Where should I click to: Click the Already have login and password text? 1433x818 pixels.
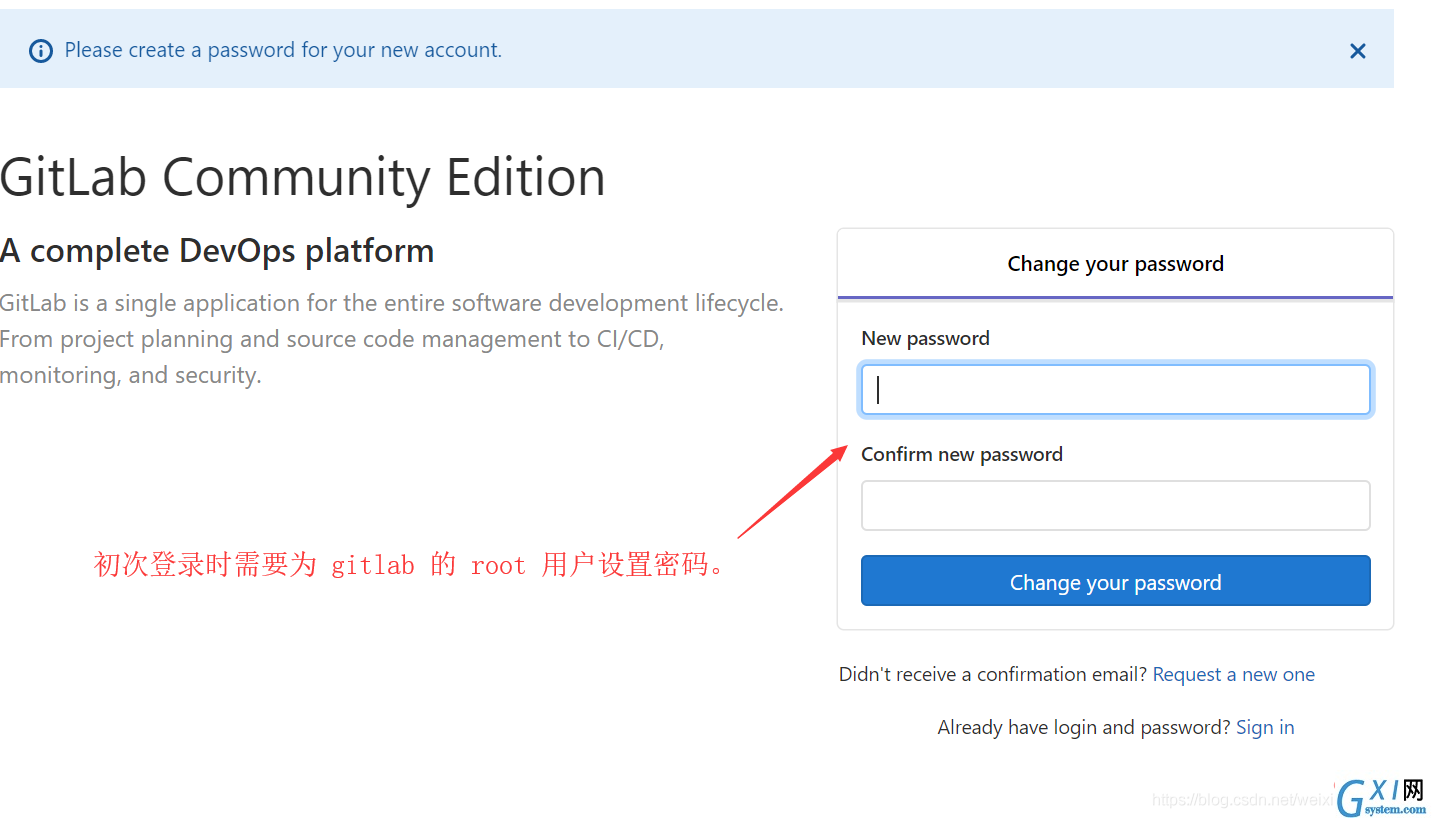tap(1084, 727)
